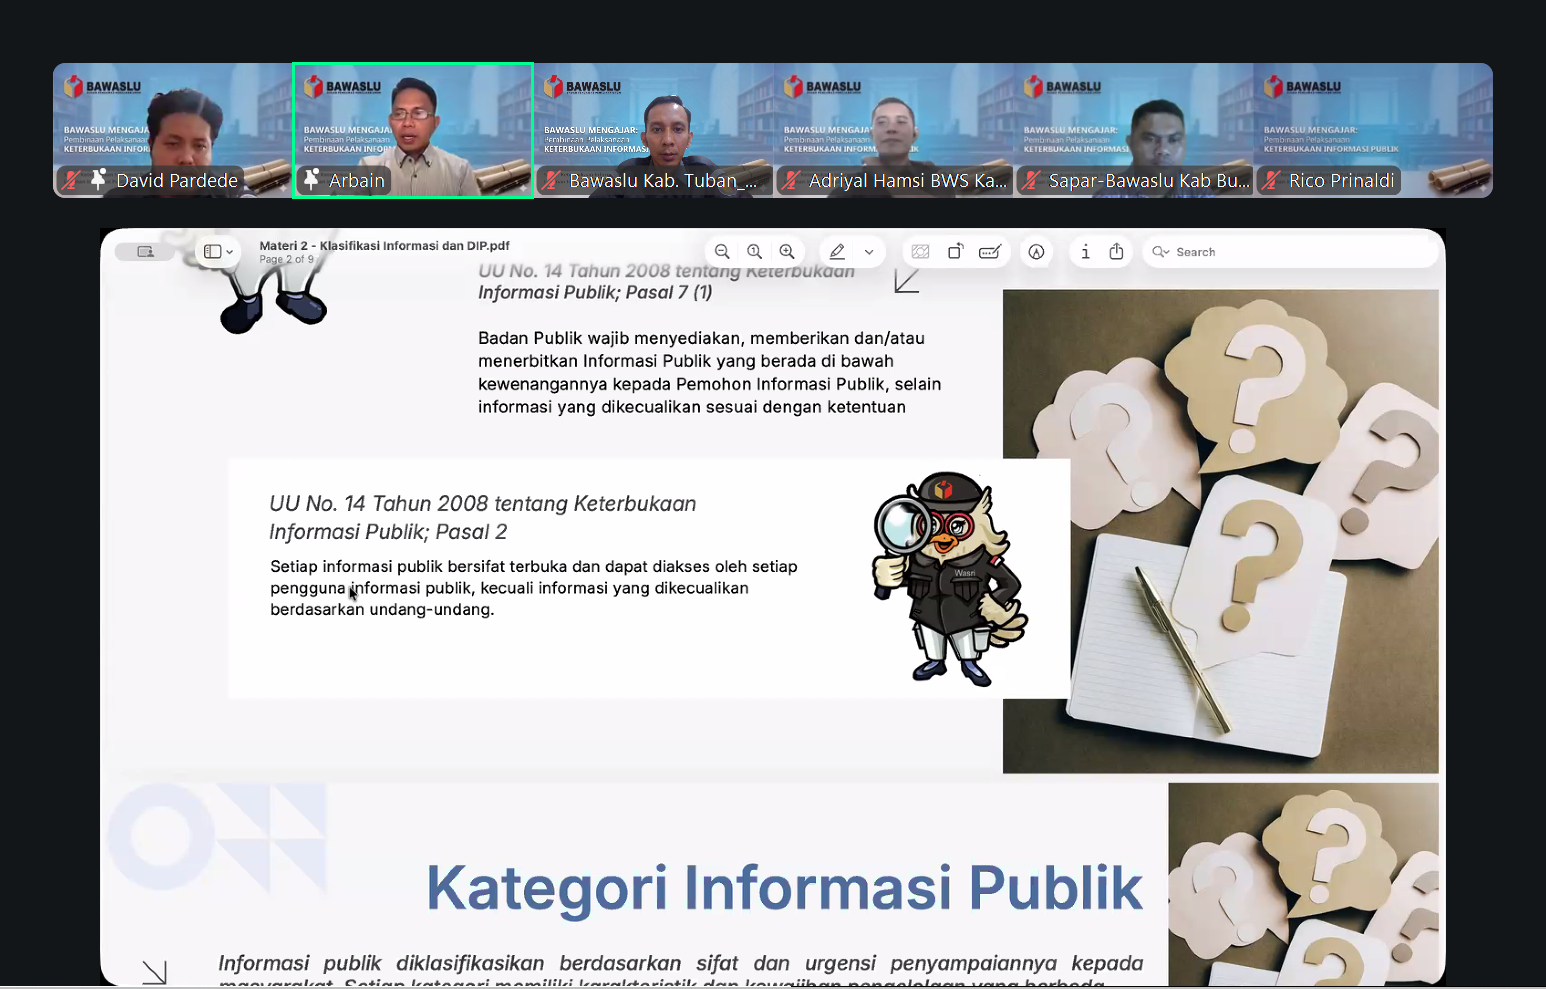Rotate the page using the rotate icon
The width and height of the screenshot is (1546, 989).
tap(955, 252)
